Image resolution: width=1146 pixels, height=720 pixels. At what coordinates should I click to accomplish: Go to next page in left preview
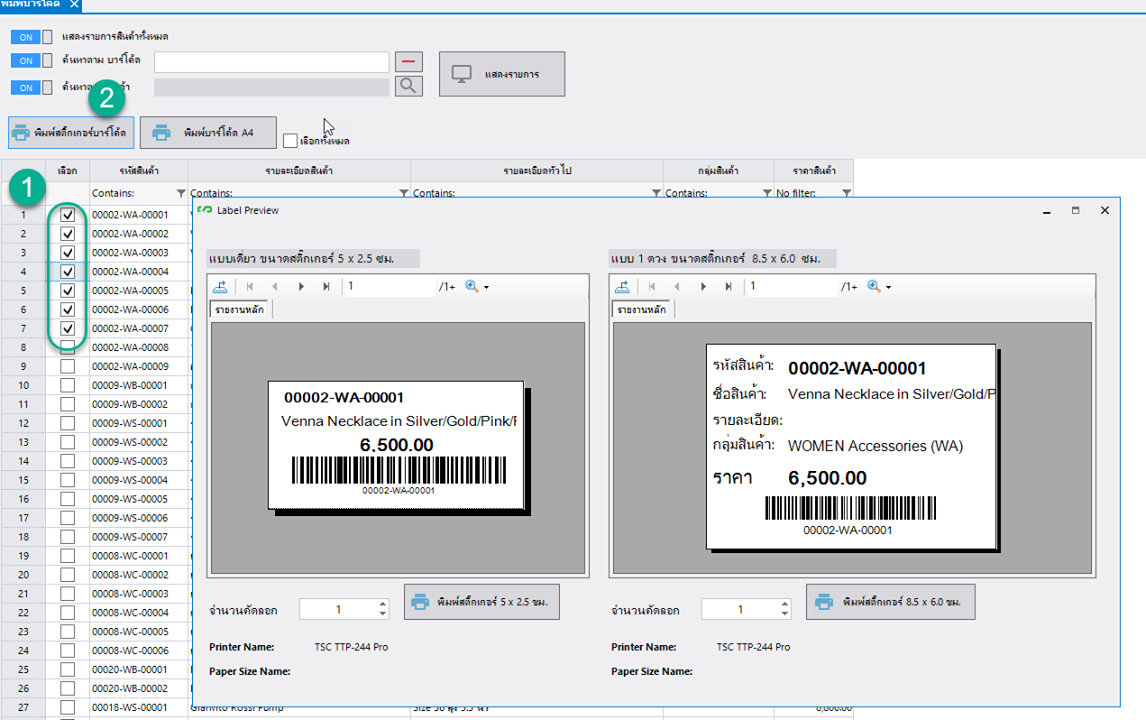pyautogui.click(x=302, y=287)
